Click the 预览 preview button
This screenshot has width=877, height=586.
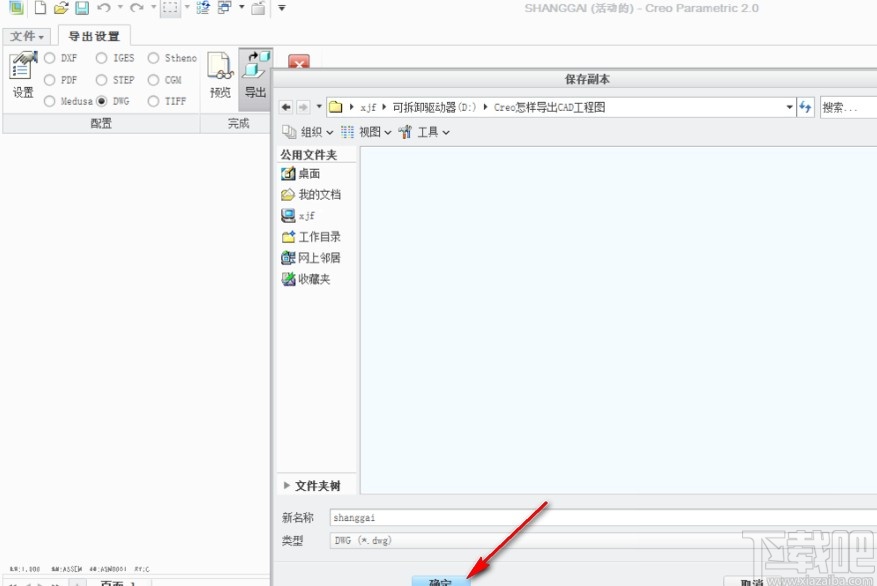(220, 75)
